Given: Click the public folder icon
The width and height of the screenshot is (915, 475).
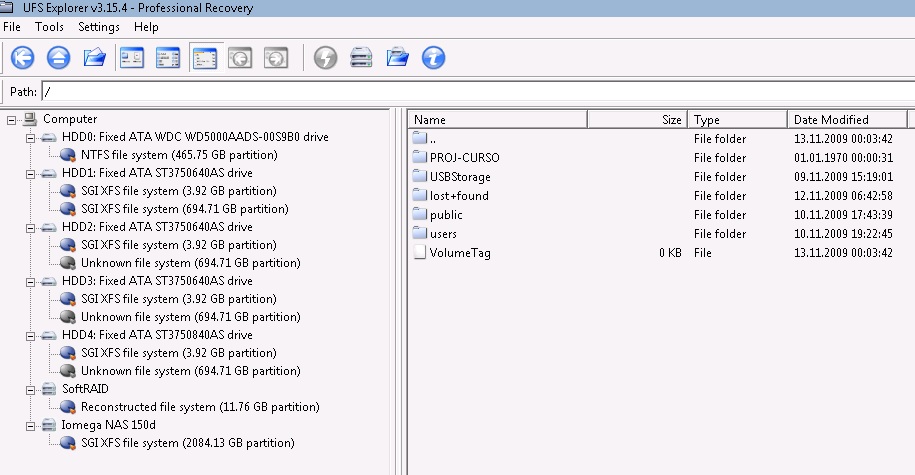Looking at the screenshot, I should (x=420, y=214).
